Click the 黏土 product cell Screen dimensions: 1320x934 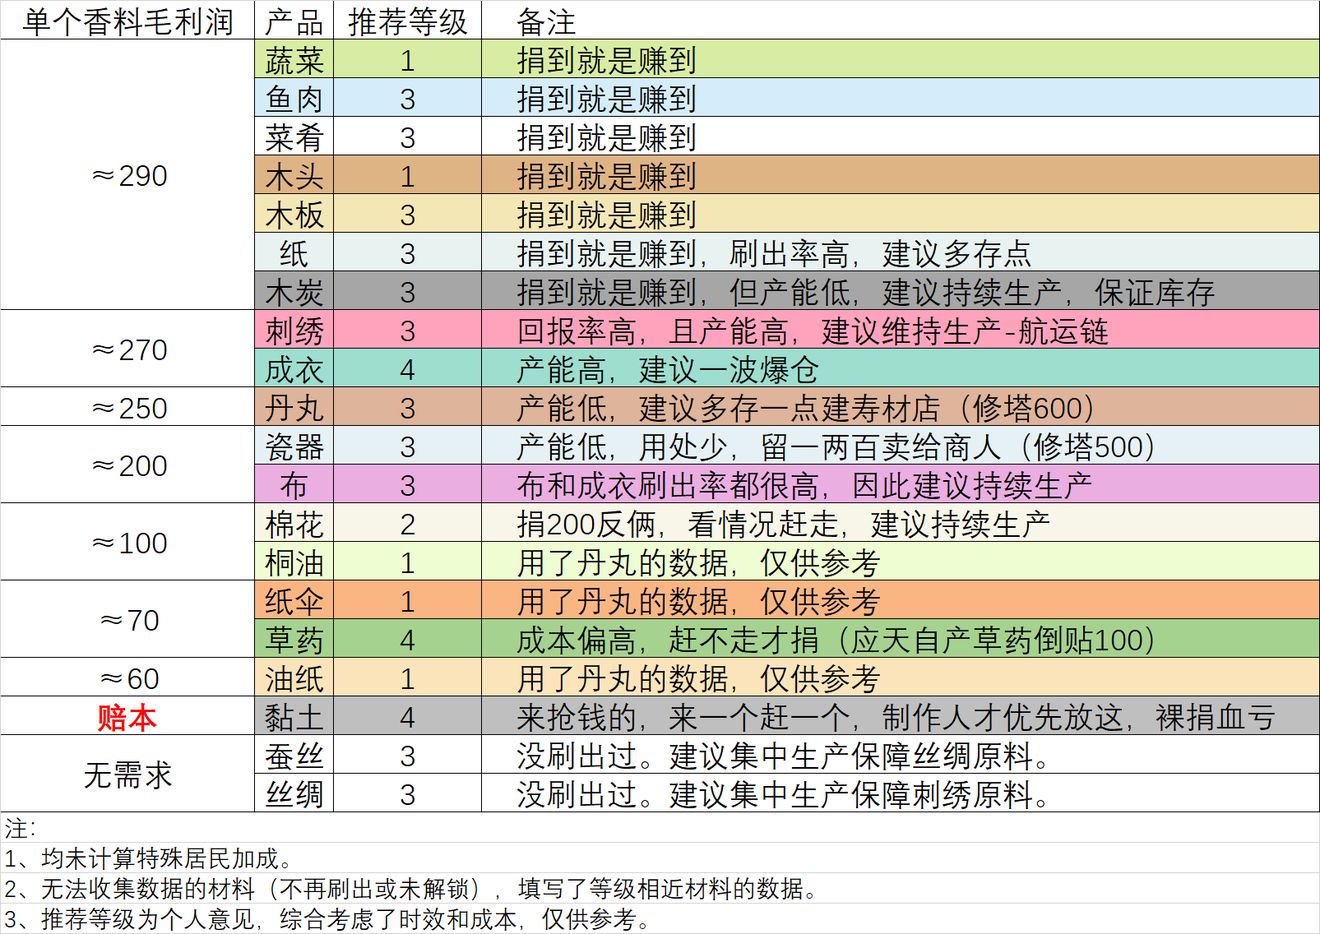[x=294, y=717]
